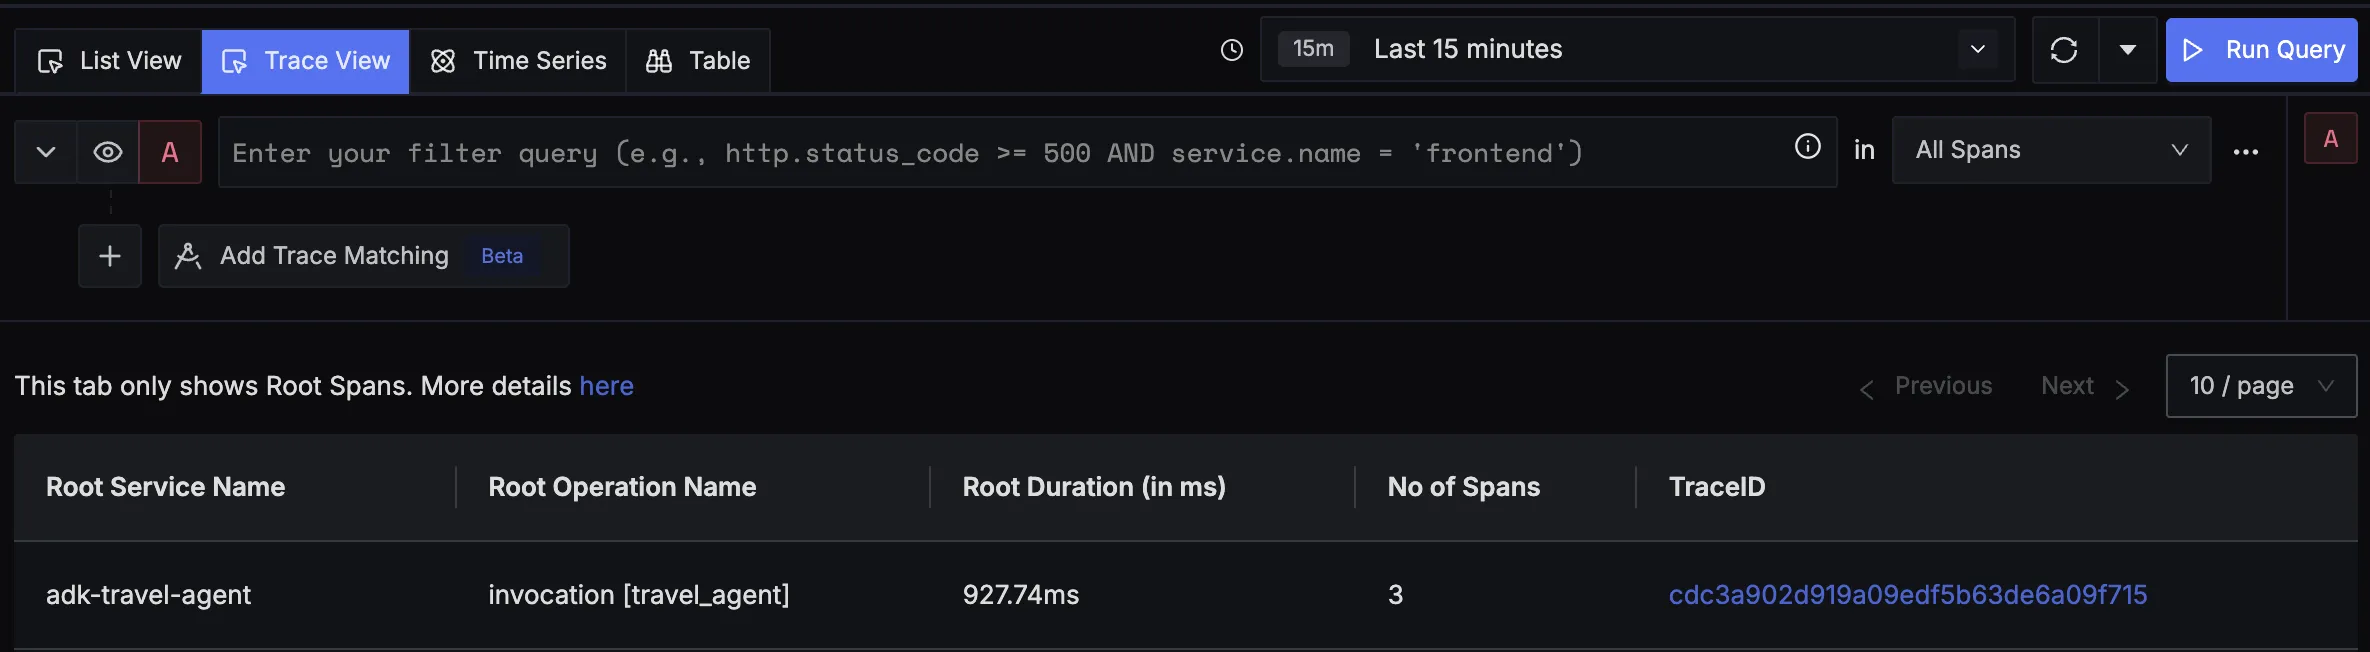2370x652 pixels.
Task: Click the 15m time badge
Action: 1313,49
